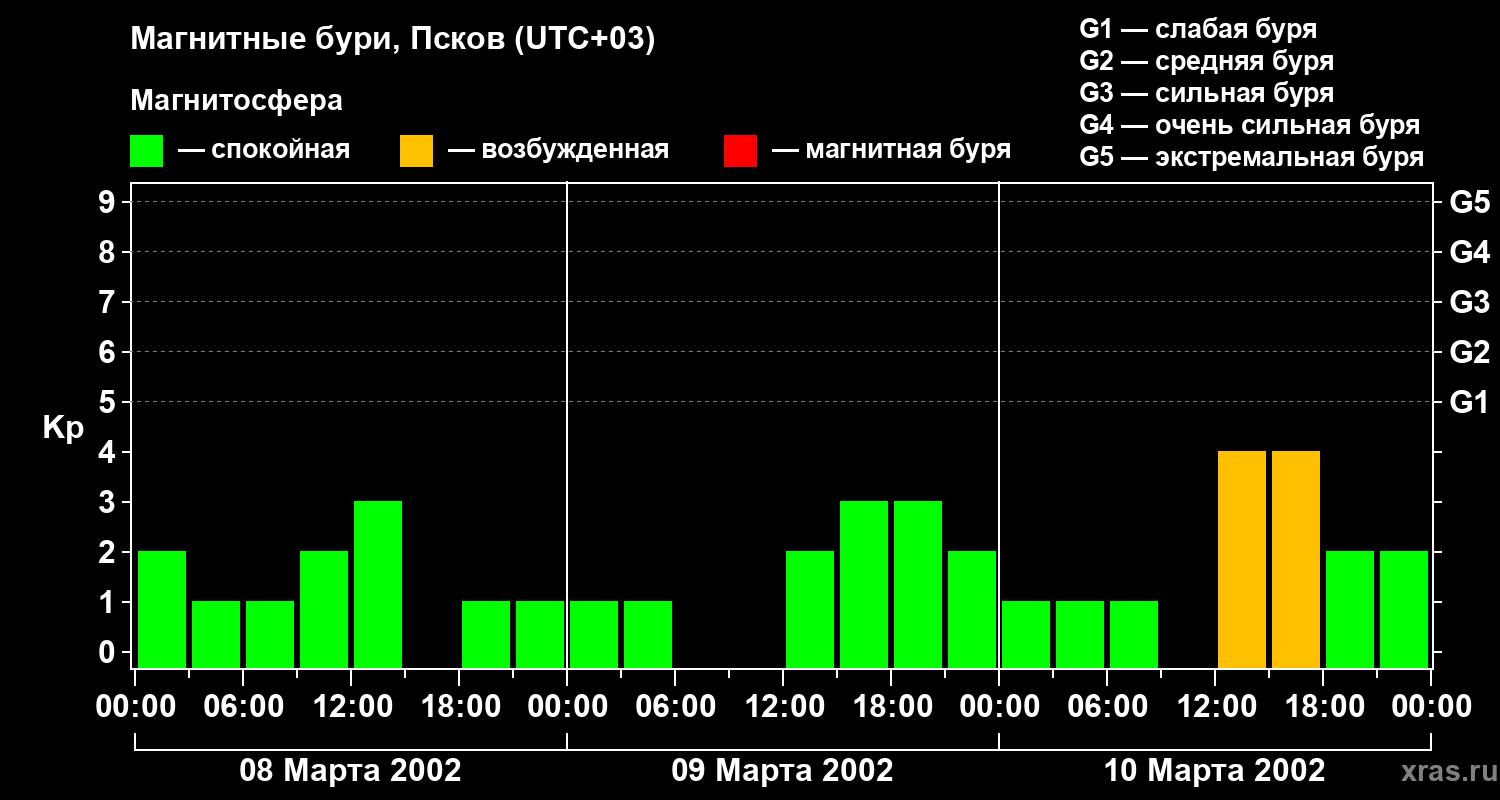The width and height of the screenshot is (1500, 800).
Task: Click the '— возбужденная' legend label
Action: click(558, 150)
